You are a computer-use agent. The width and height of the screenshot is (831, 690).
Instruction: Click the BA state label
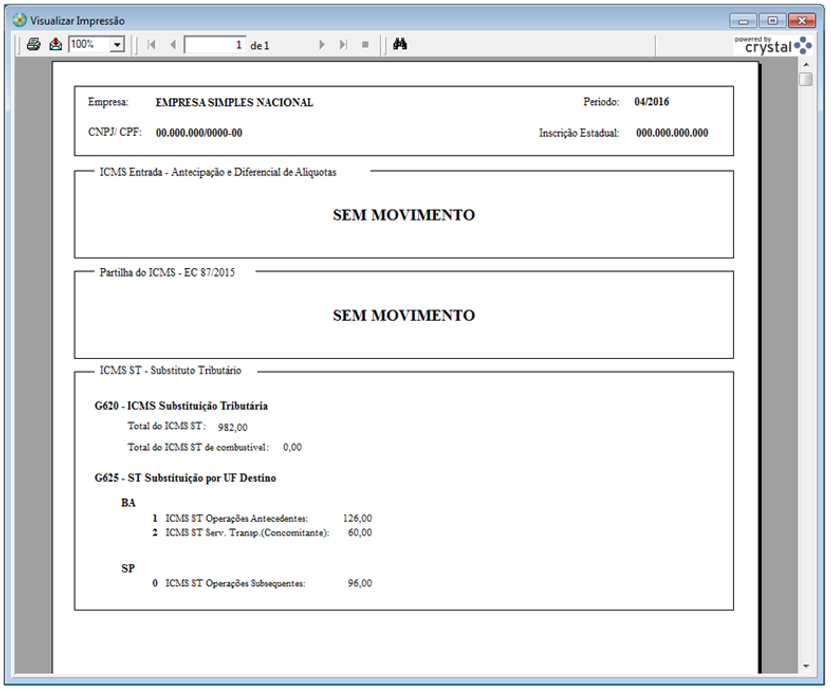[128, 503]
